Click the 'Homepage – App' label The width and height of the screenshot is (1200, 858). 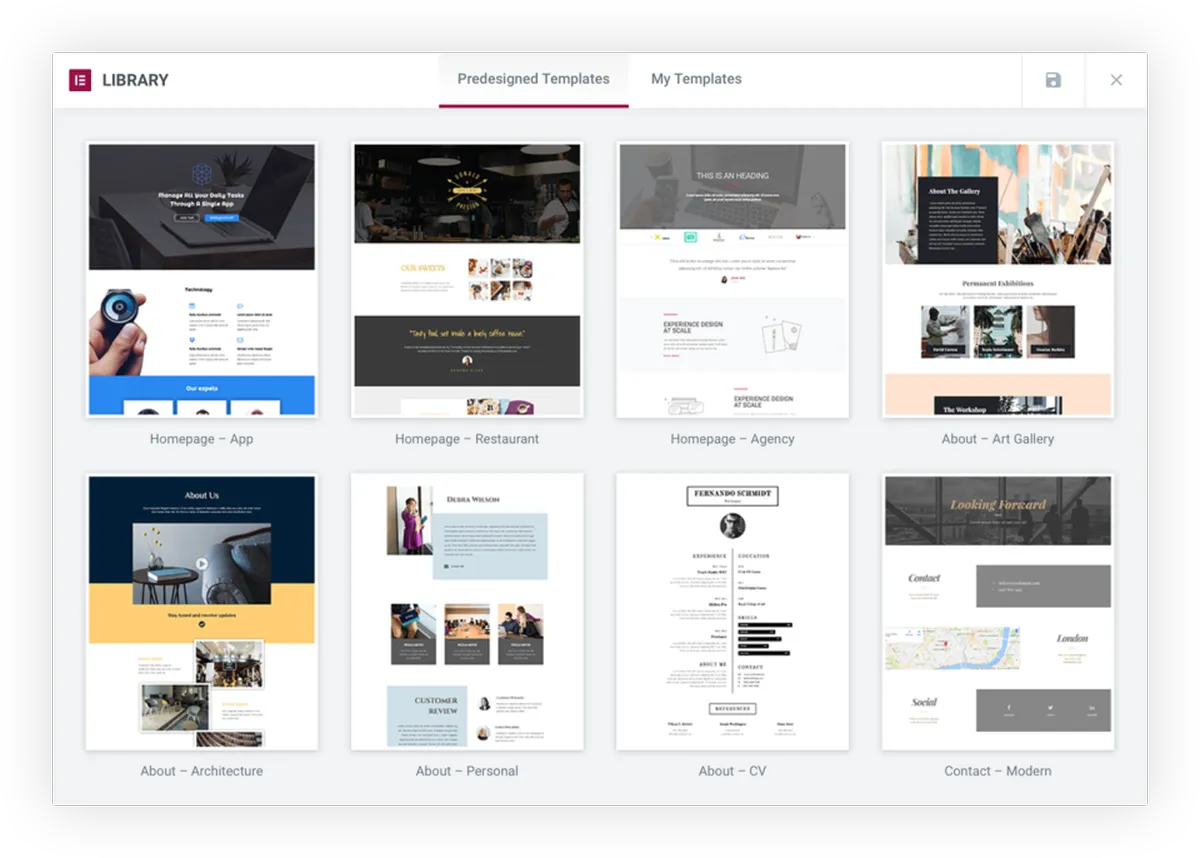pos(202,439)
